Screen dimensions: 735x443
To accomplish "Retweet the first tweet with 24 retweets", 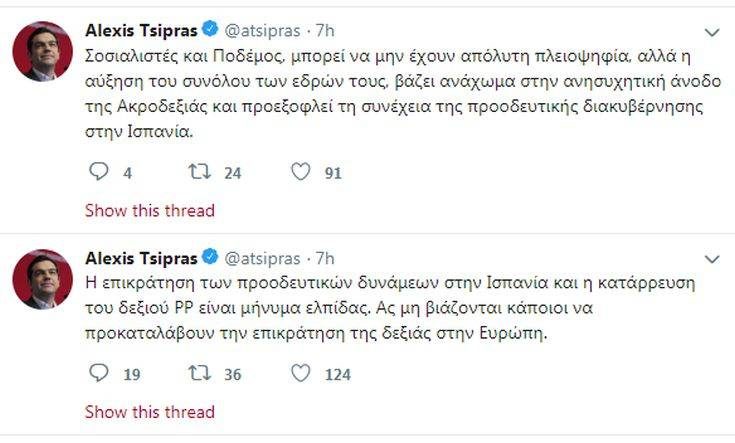I will [x=199, y=172].
